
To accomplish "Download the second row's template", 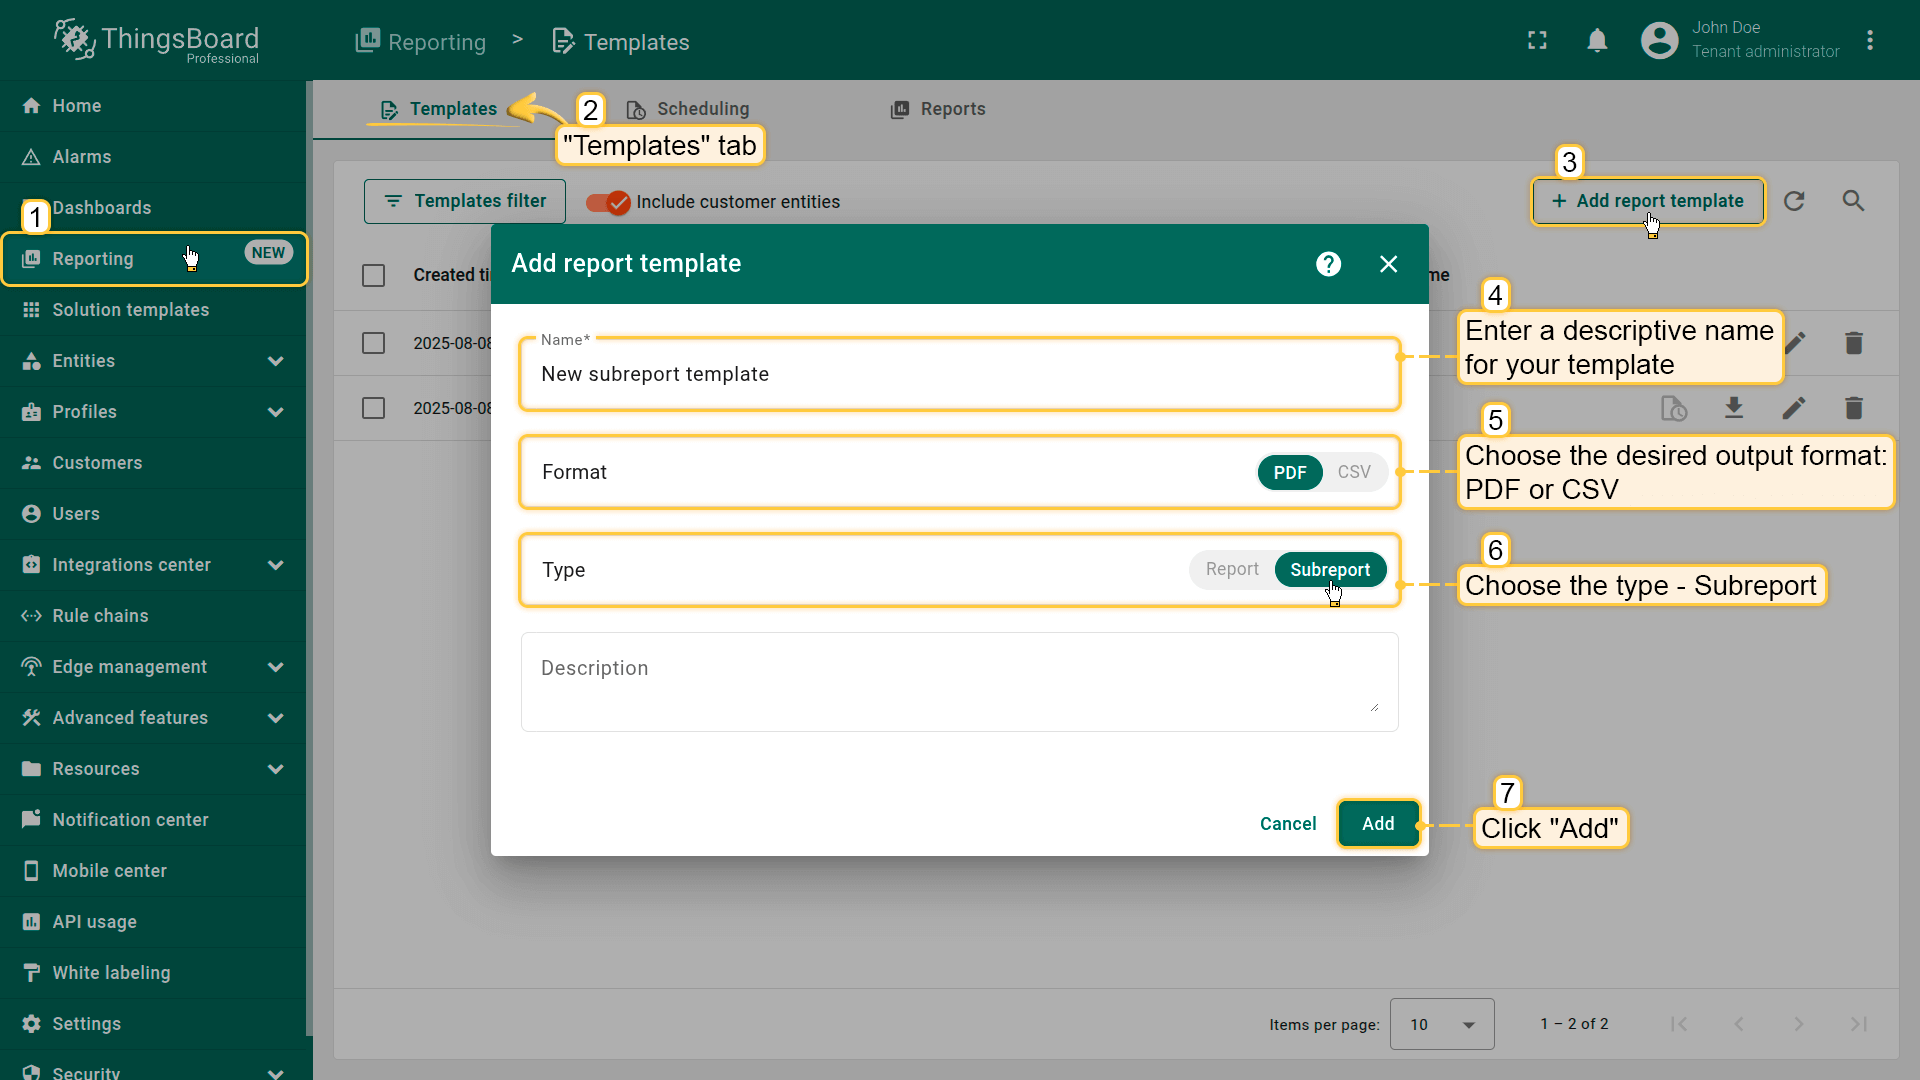I will pyautogui.click(x=1734, y=408).
